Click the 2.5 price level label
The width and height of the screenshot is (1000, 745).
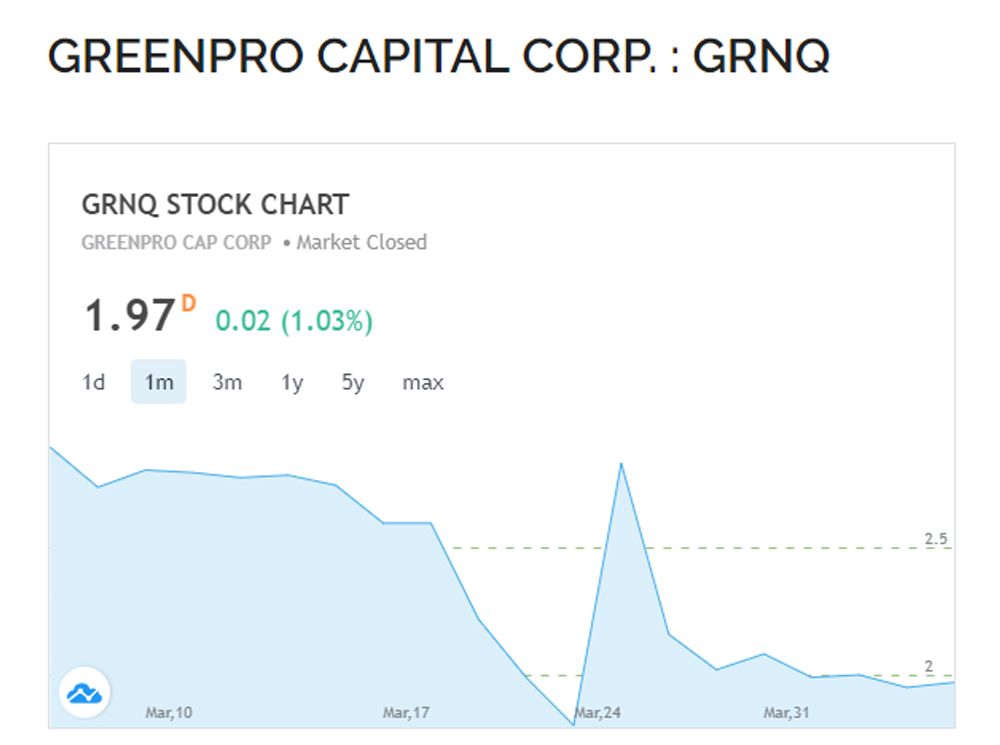tap(935, 540)
